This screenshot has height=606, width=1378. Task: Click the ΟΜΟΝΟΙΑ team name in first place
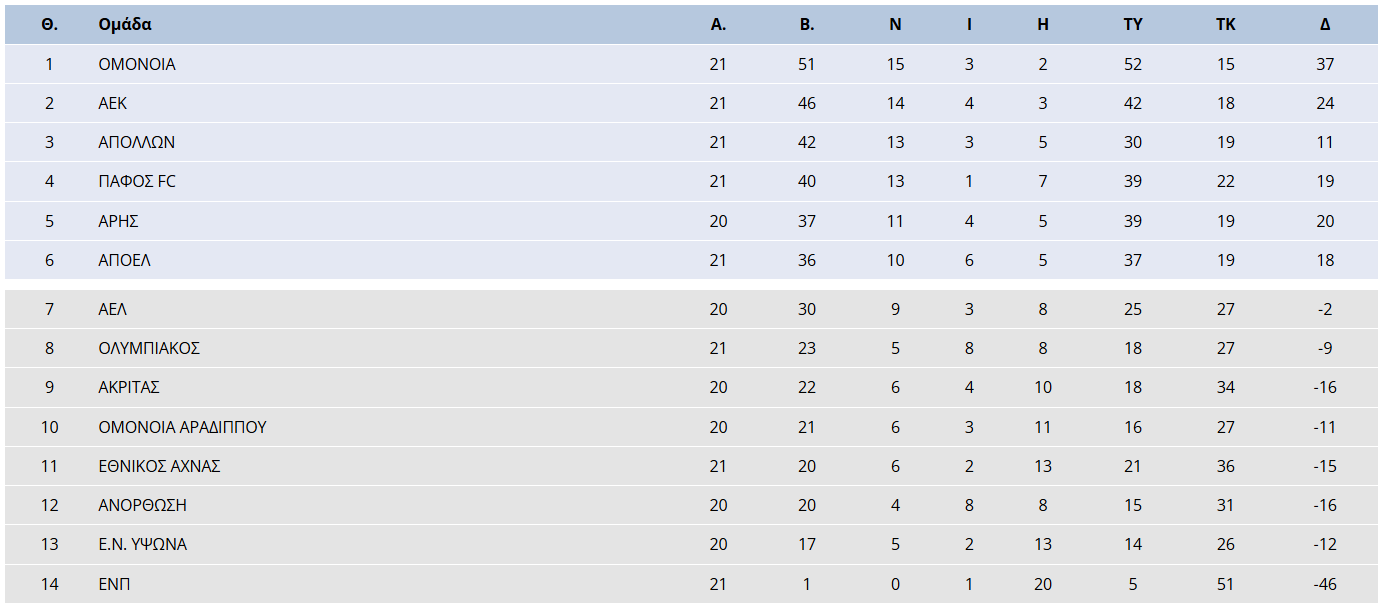[x=137, y=64]
